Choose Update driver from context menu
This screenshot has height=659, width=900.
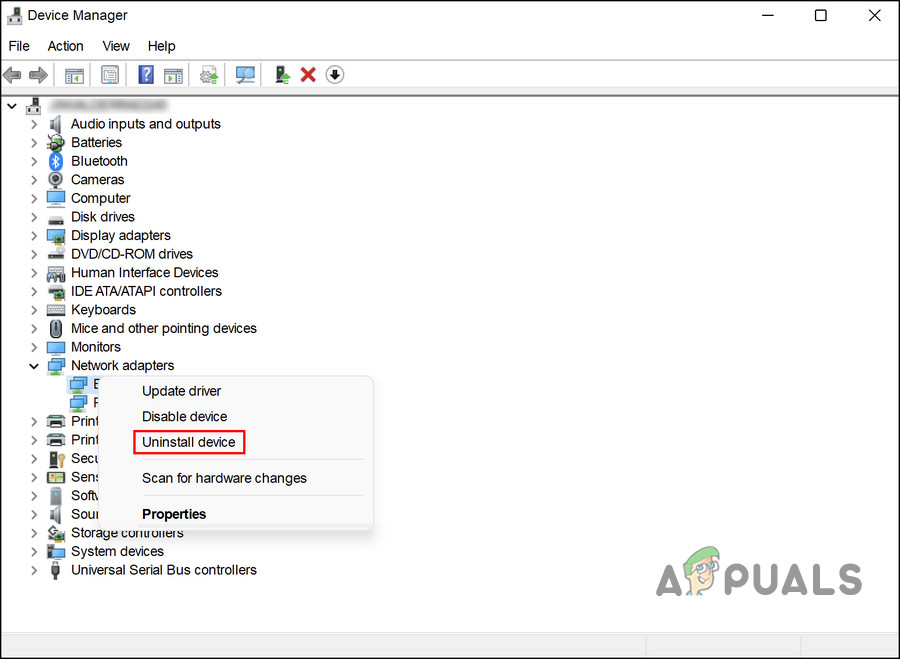pyautogui.click(x=181, y=391)
